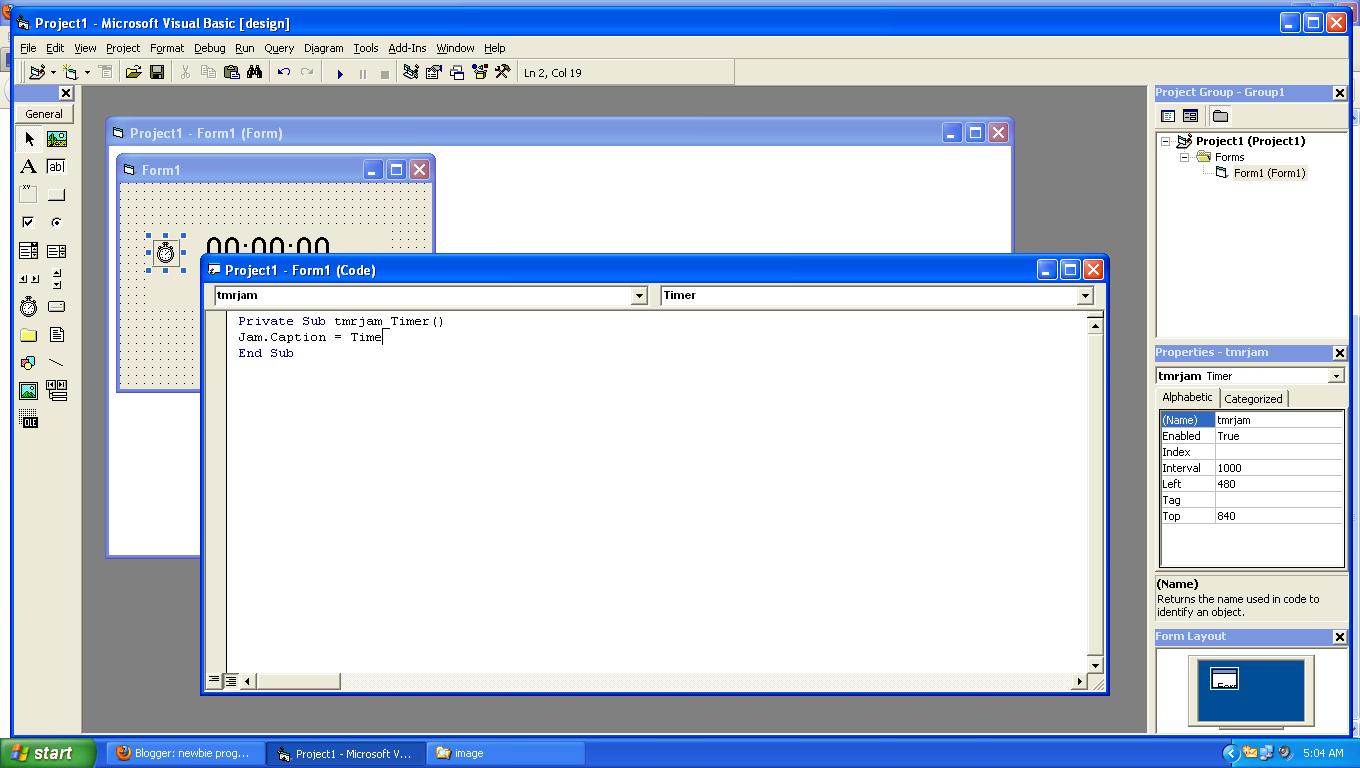Image resolution: width=1360 pixels, height=768 pixels.
Task: Click the Paste toolbar icon
Action: [x=232, y=72]
